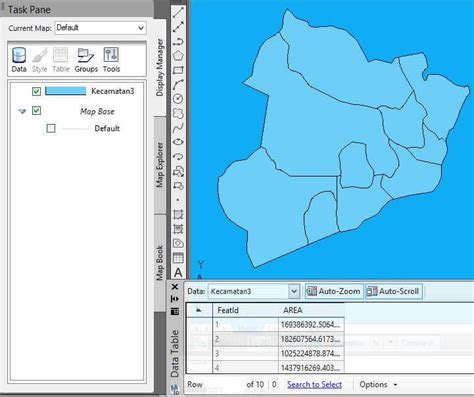
Task: Select the Region tool
Action: (x=178, y=243)
